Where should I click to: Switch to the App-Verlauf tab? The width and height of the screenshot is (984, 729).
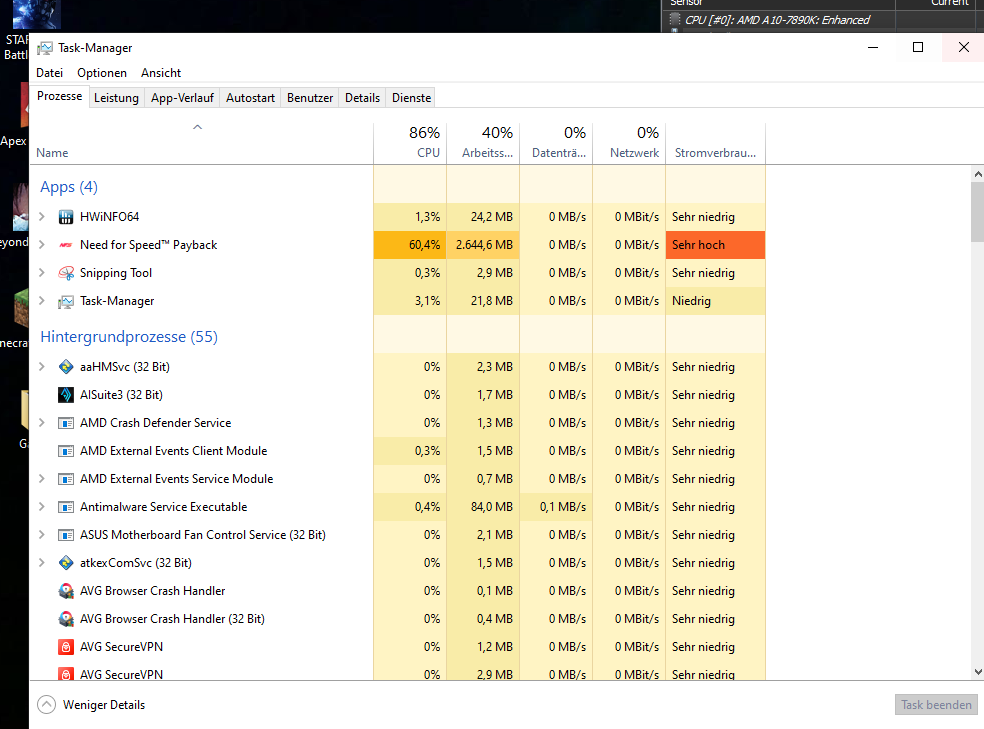click(182, 98)
